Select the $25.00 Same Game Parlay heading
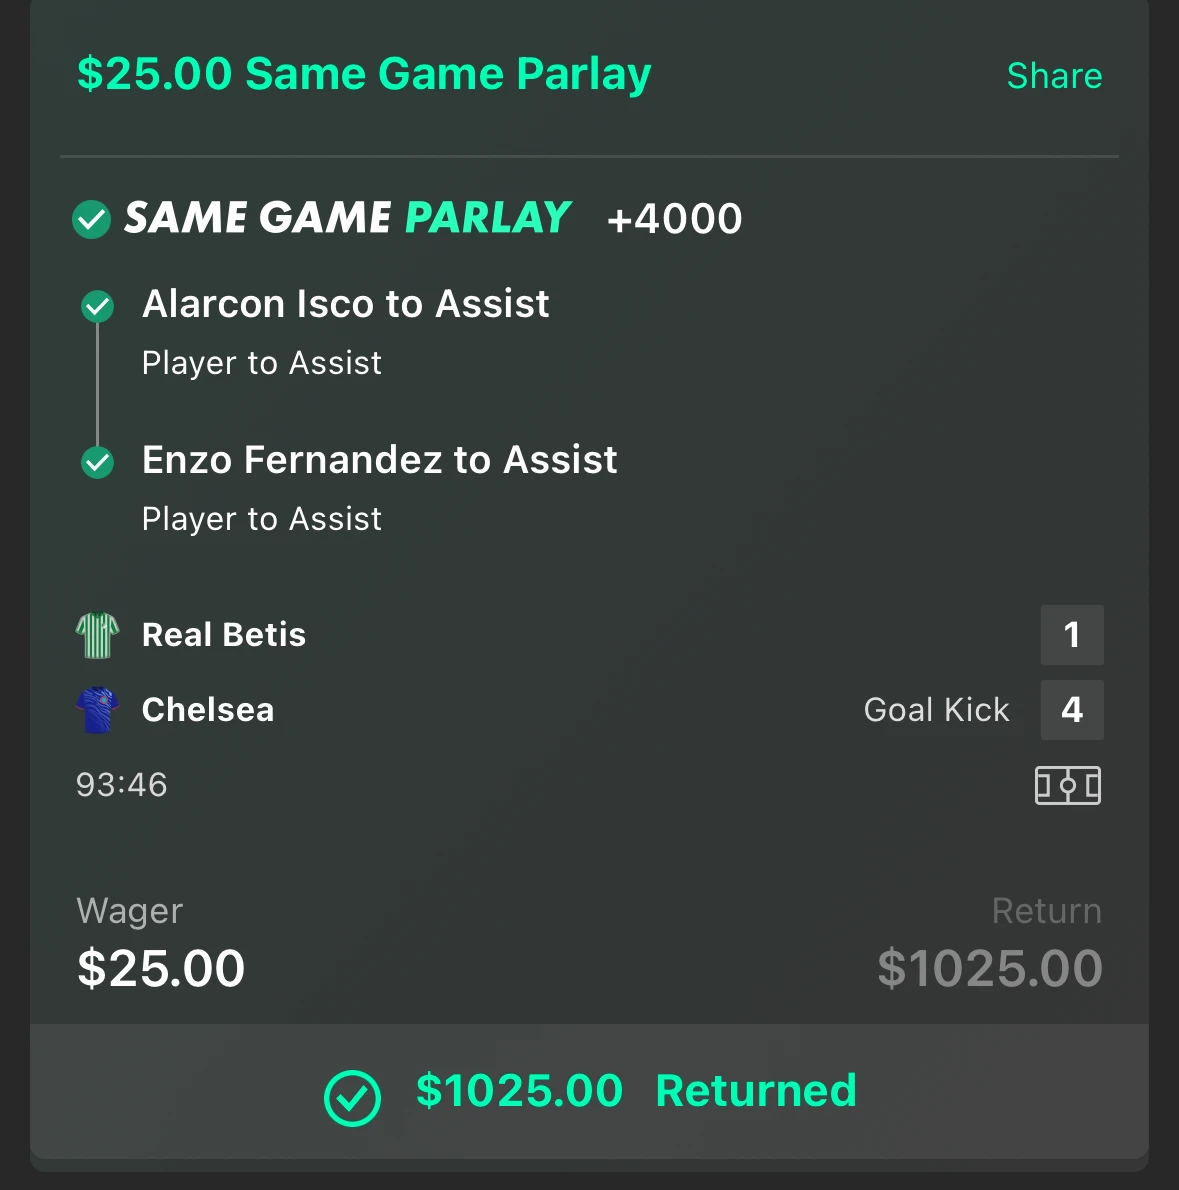The height and width of the screenshot is (1190, 1179). click(364, 74)
